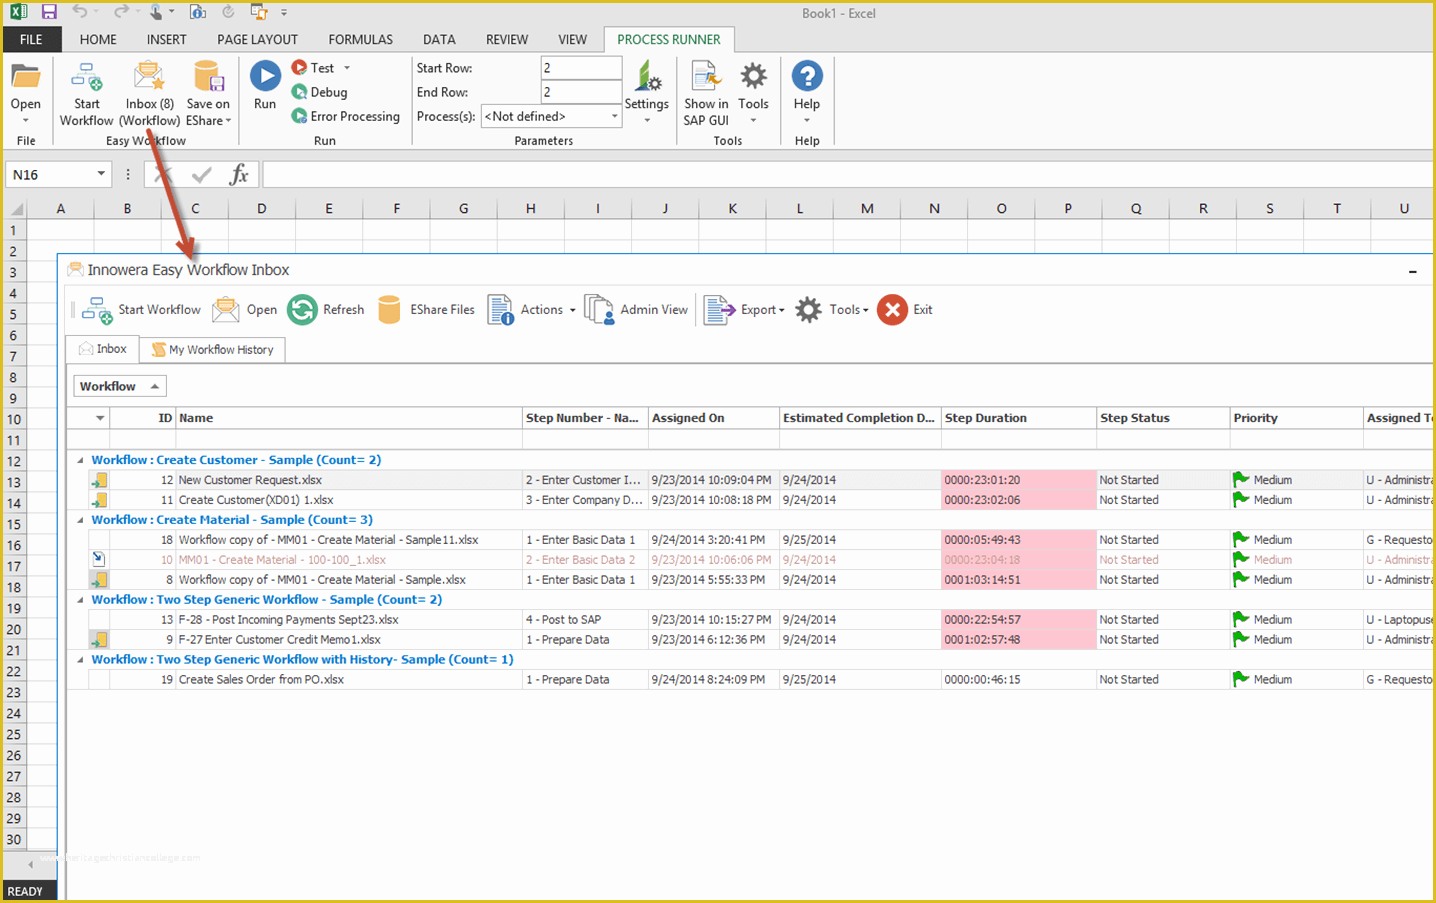Open the REVIEW ribbon tab
Image resolution: width=1436 pixels, height=903 pixels.
click(x=507, y=39)
